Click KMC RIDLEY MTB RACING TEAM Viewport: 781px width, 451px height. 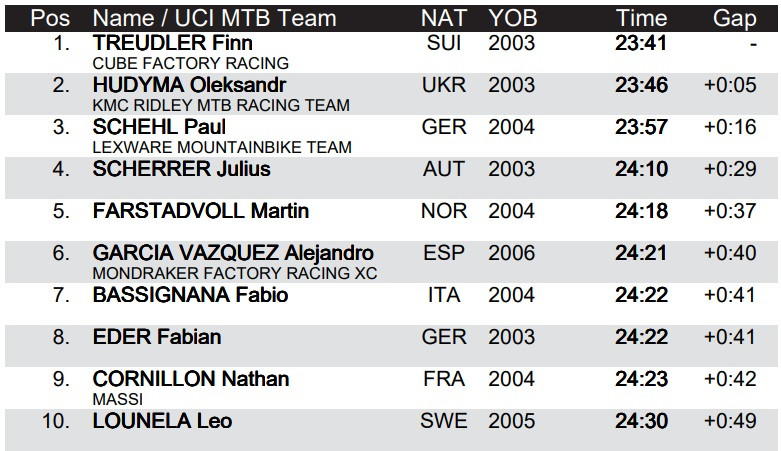click(x=221, y=105)
